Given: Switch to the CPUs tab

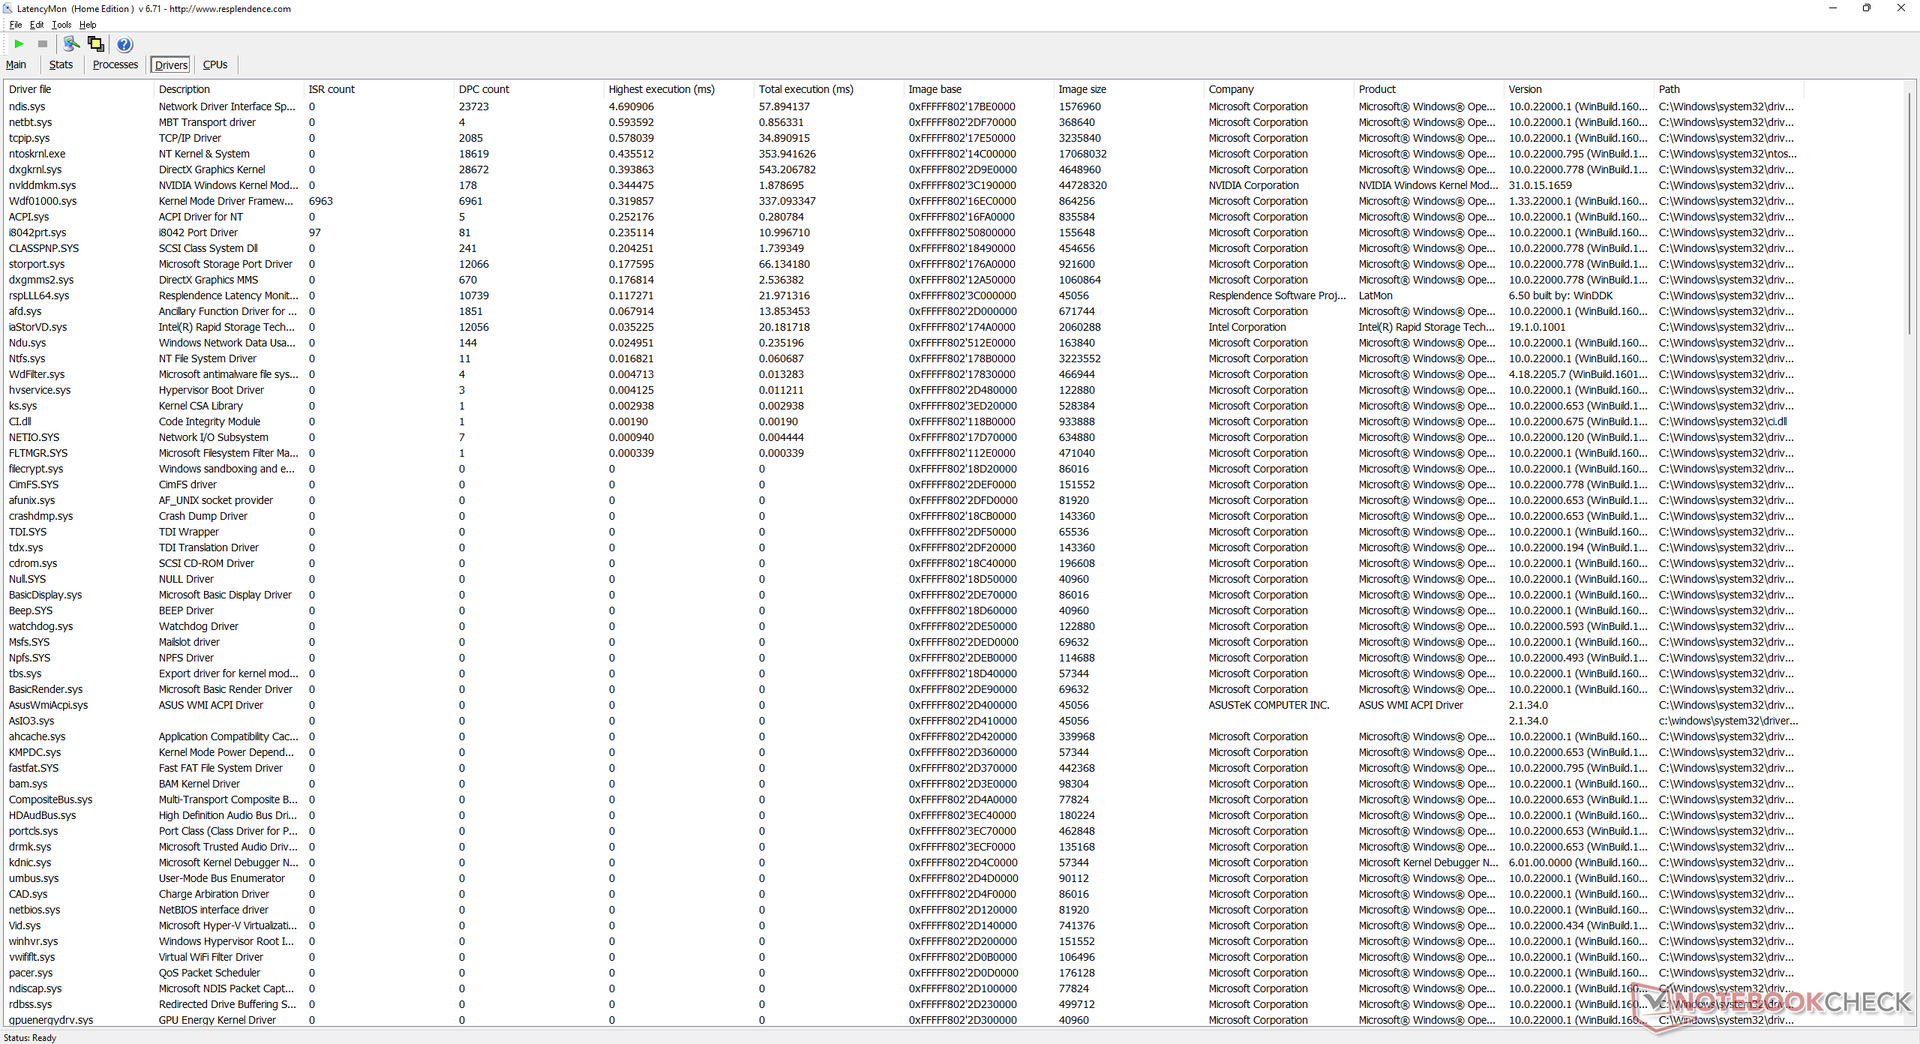Looking at the screenshot, I should 215,65.
